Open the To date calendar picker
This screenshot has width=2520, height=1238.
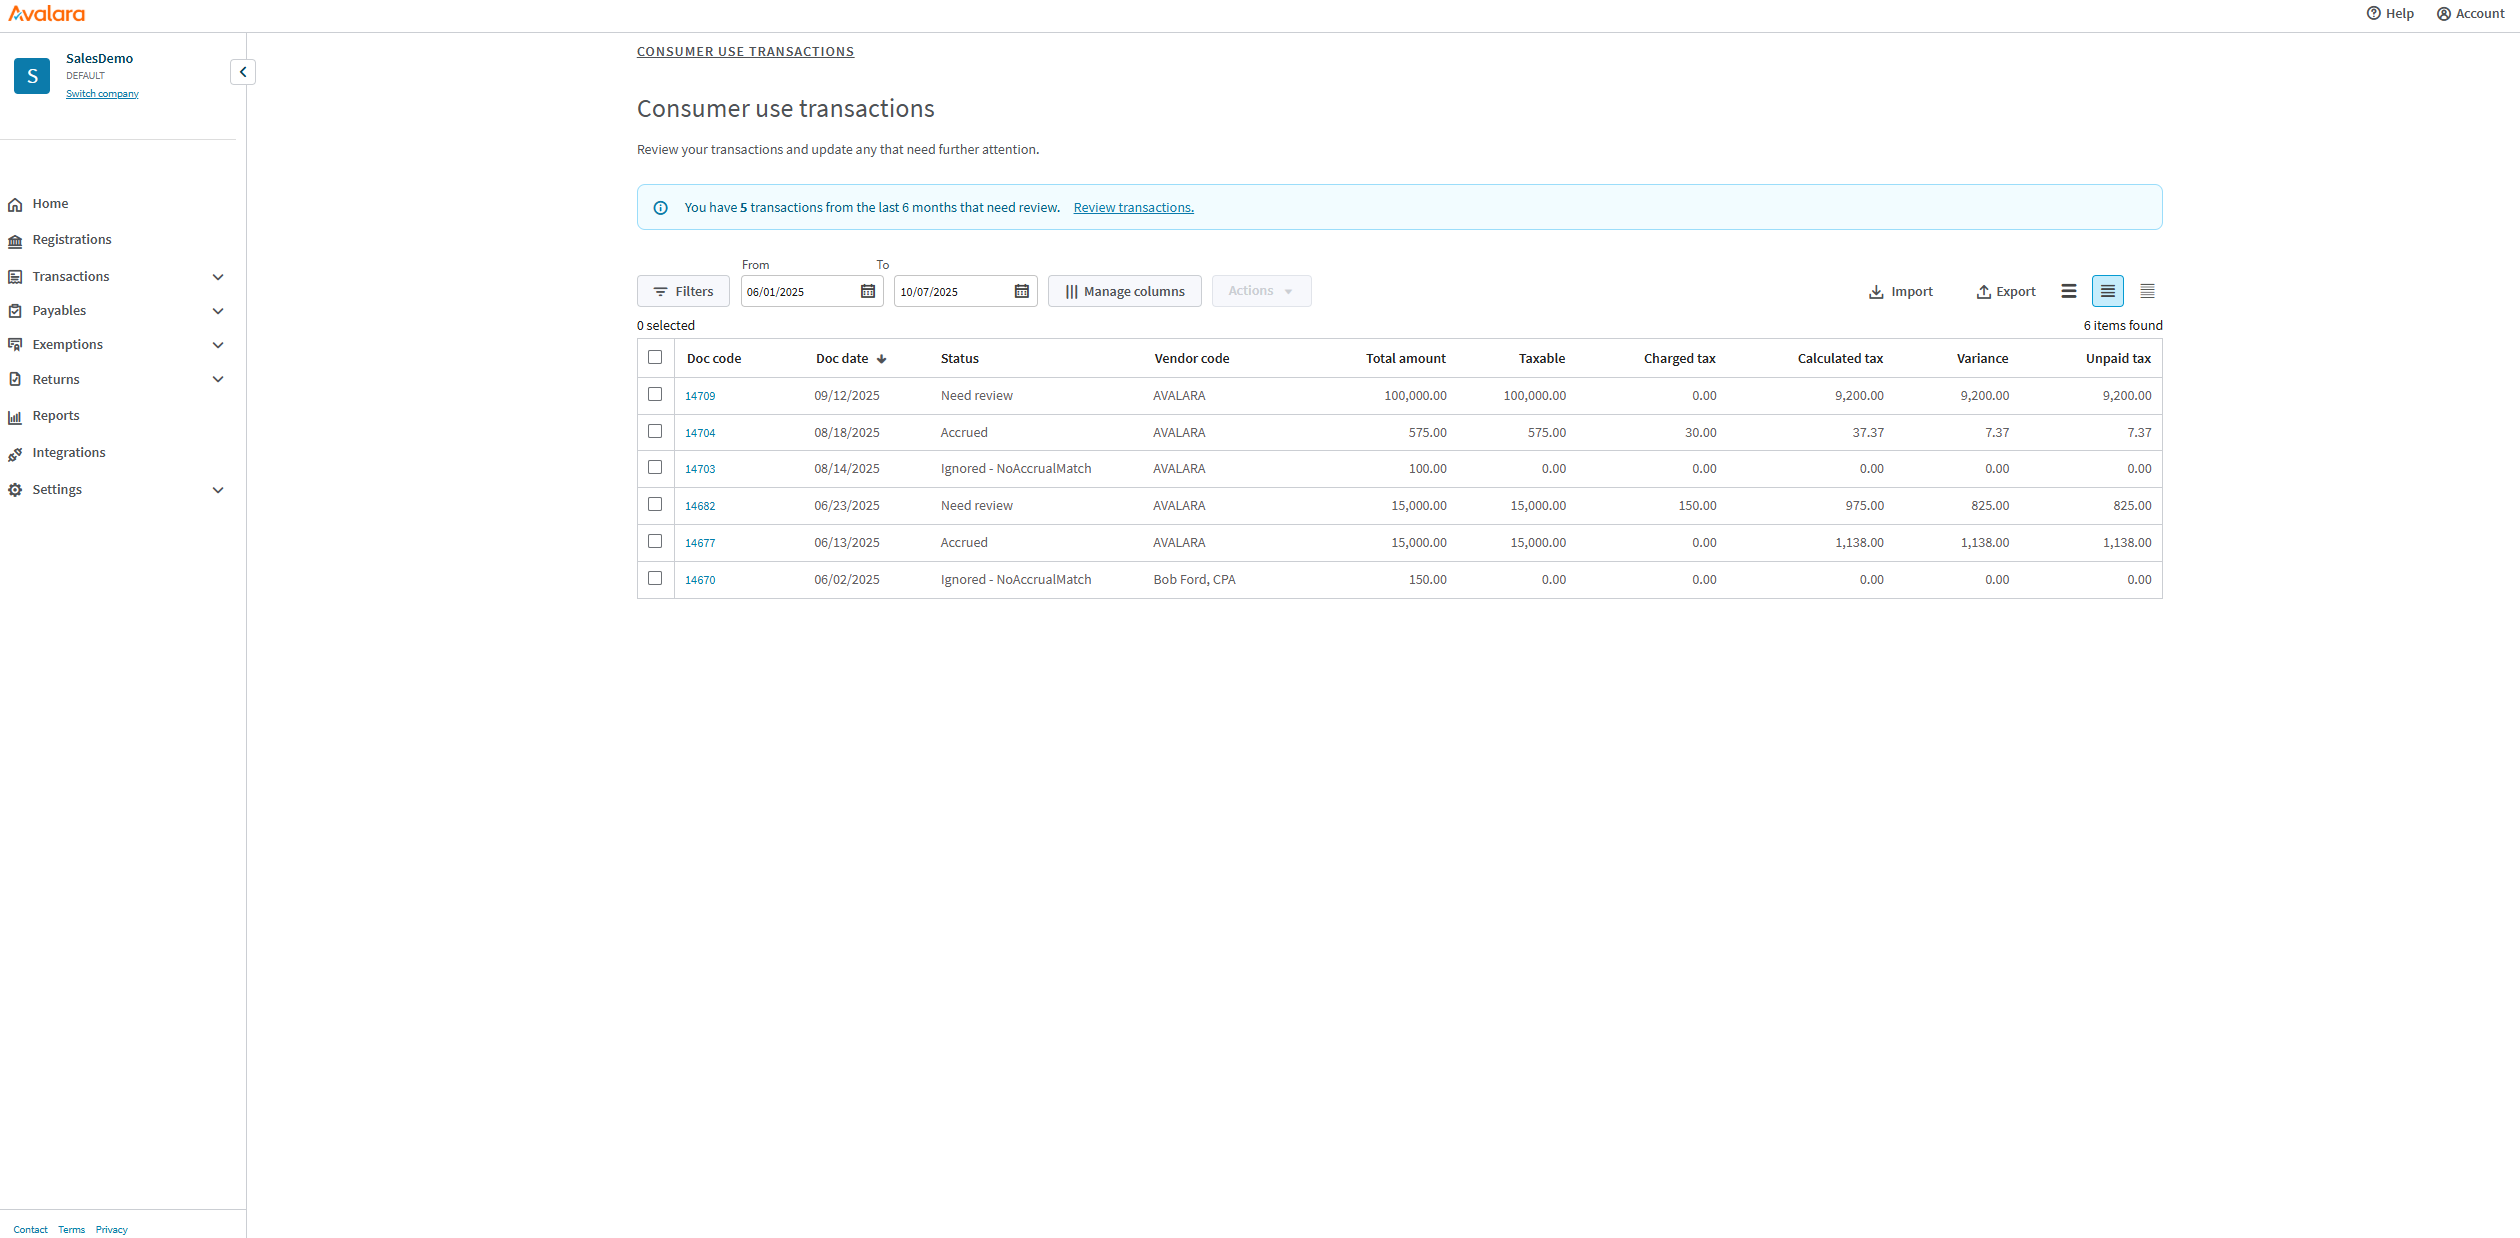point(1021,291)
